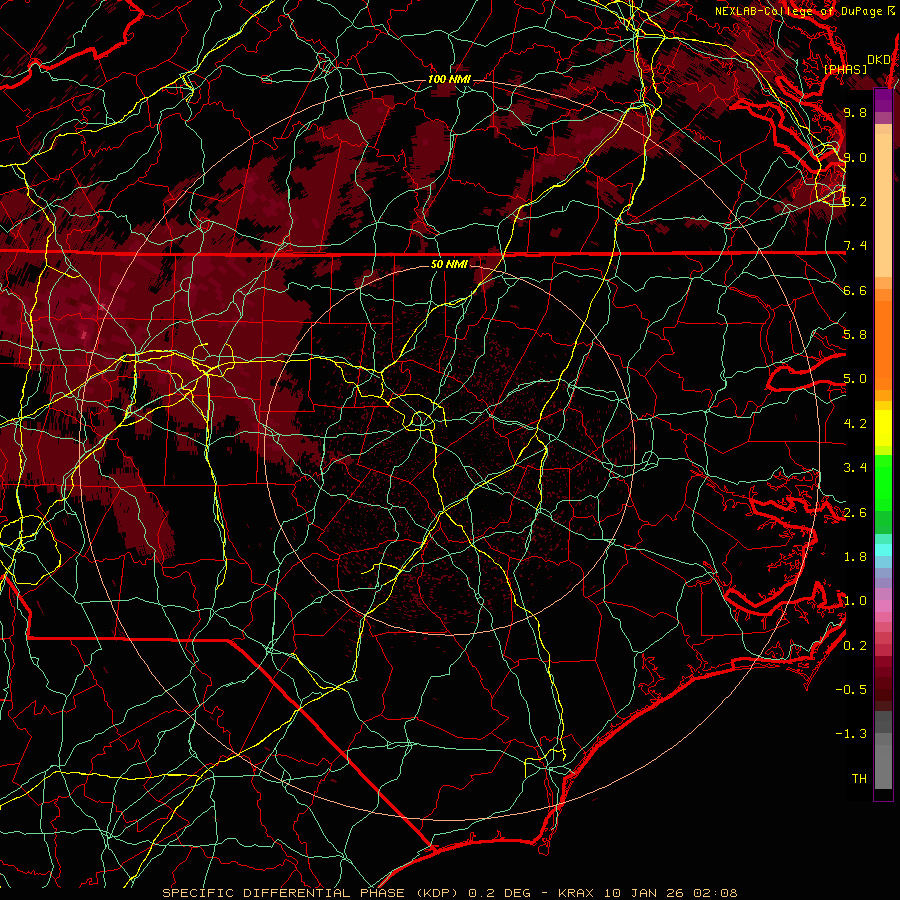Click the 8.2 value on color scale
The height and width of the screenshot is (900, 900).
855,201
